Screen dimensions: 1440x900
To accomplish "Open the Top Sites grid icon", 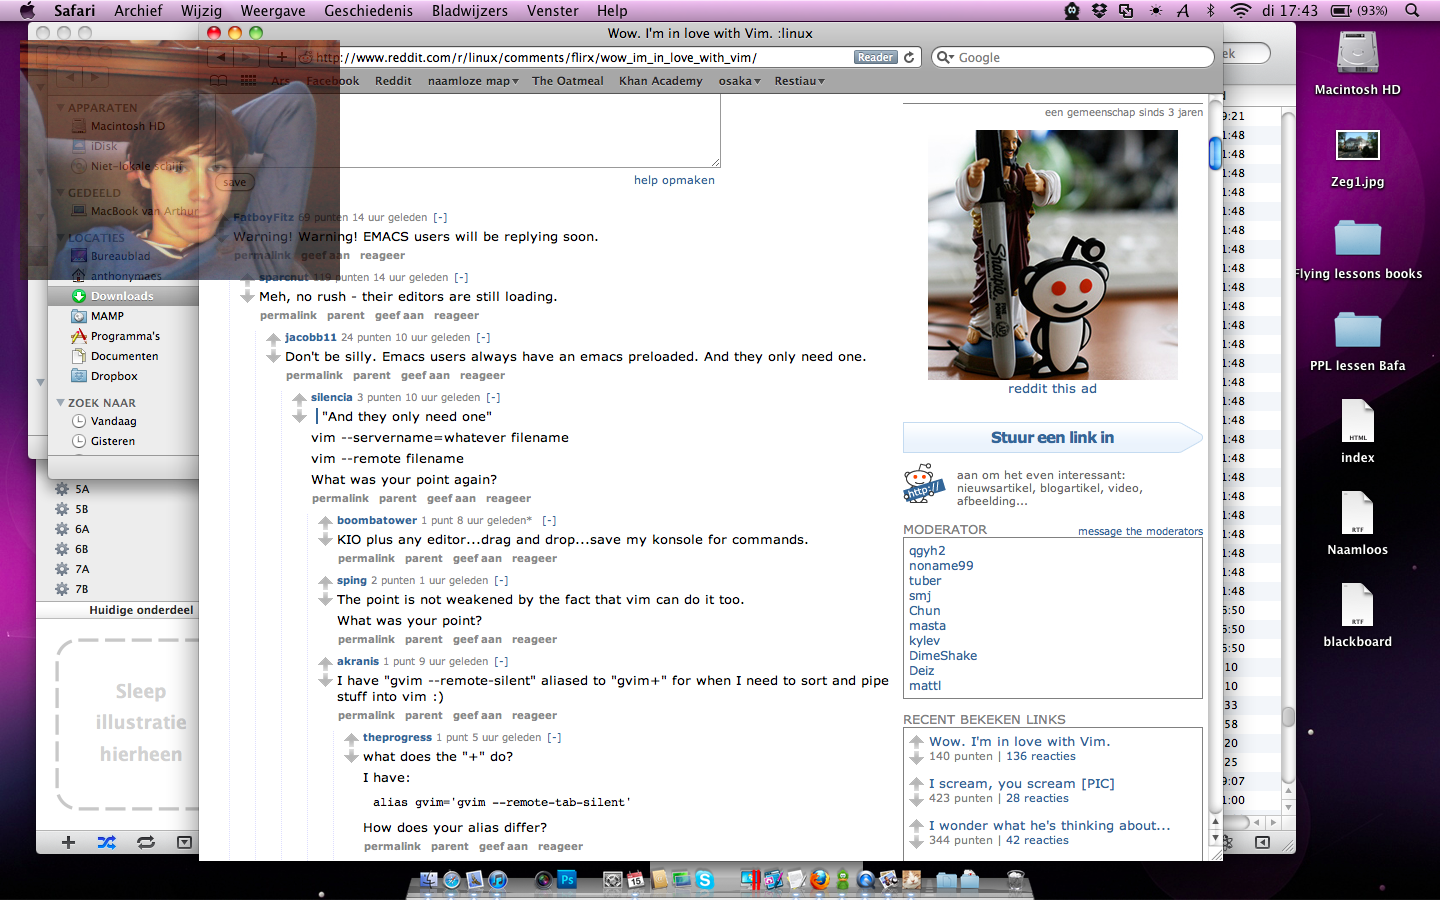I will (248, 81).
